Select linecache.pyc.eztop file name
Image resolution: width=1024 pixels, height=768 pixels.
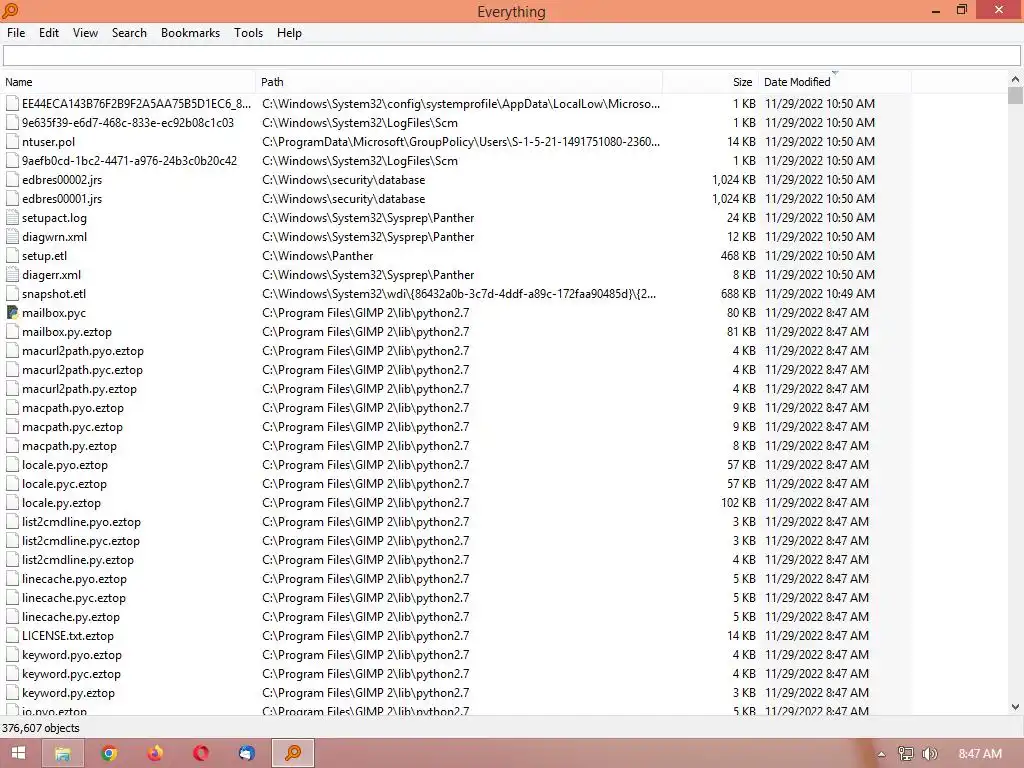tap(74, 598)
